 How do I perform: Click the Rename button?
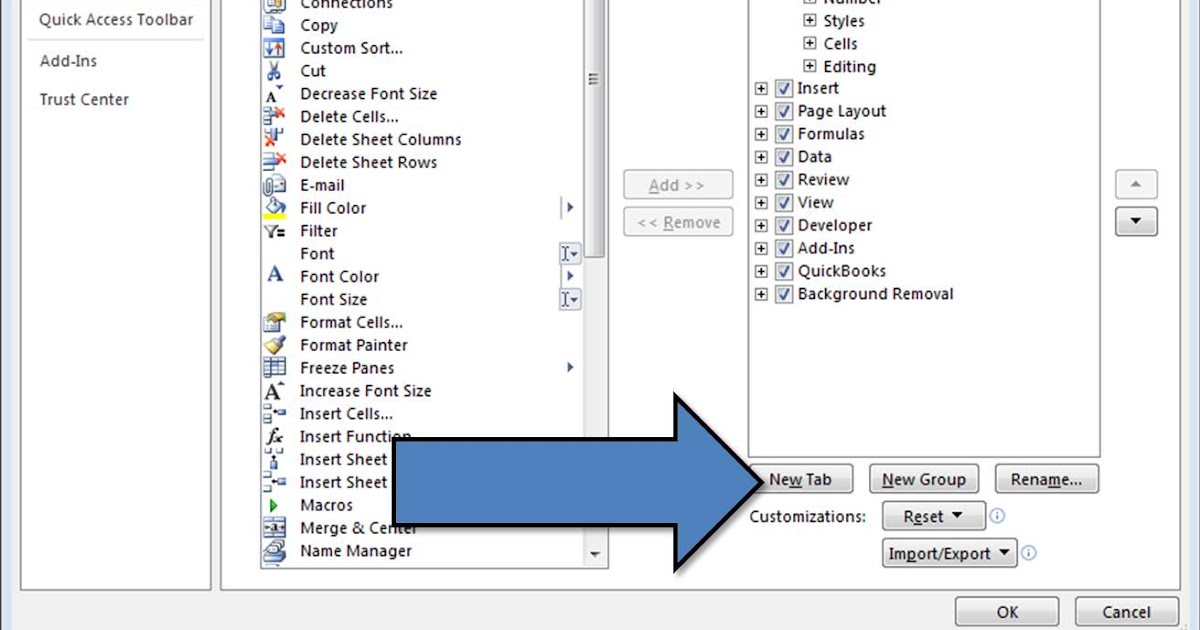[x=1046, y=479]
